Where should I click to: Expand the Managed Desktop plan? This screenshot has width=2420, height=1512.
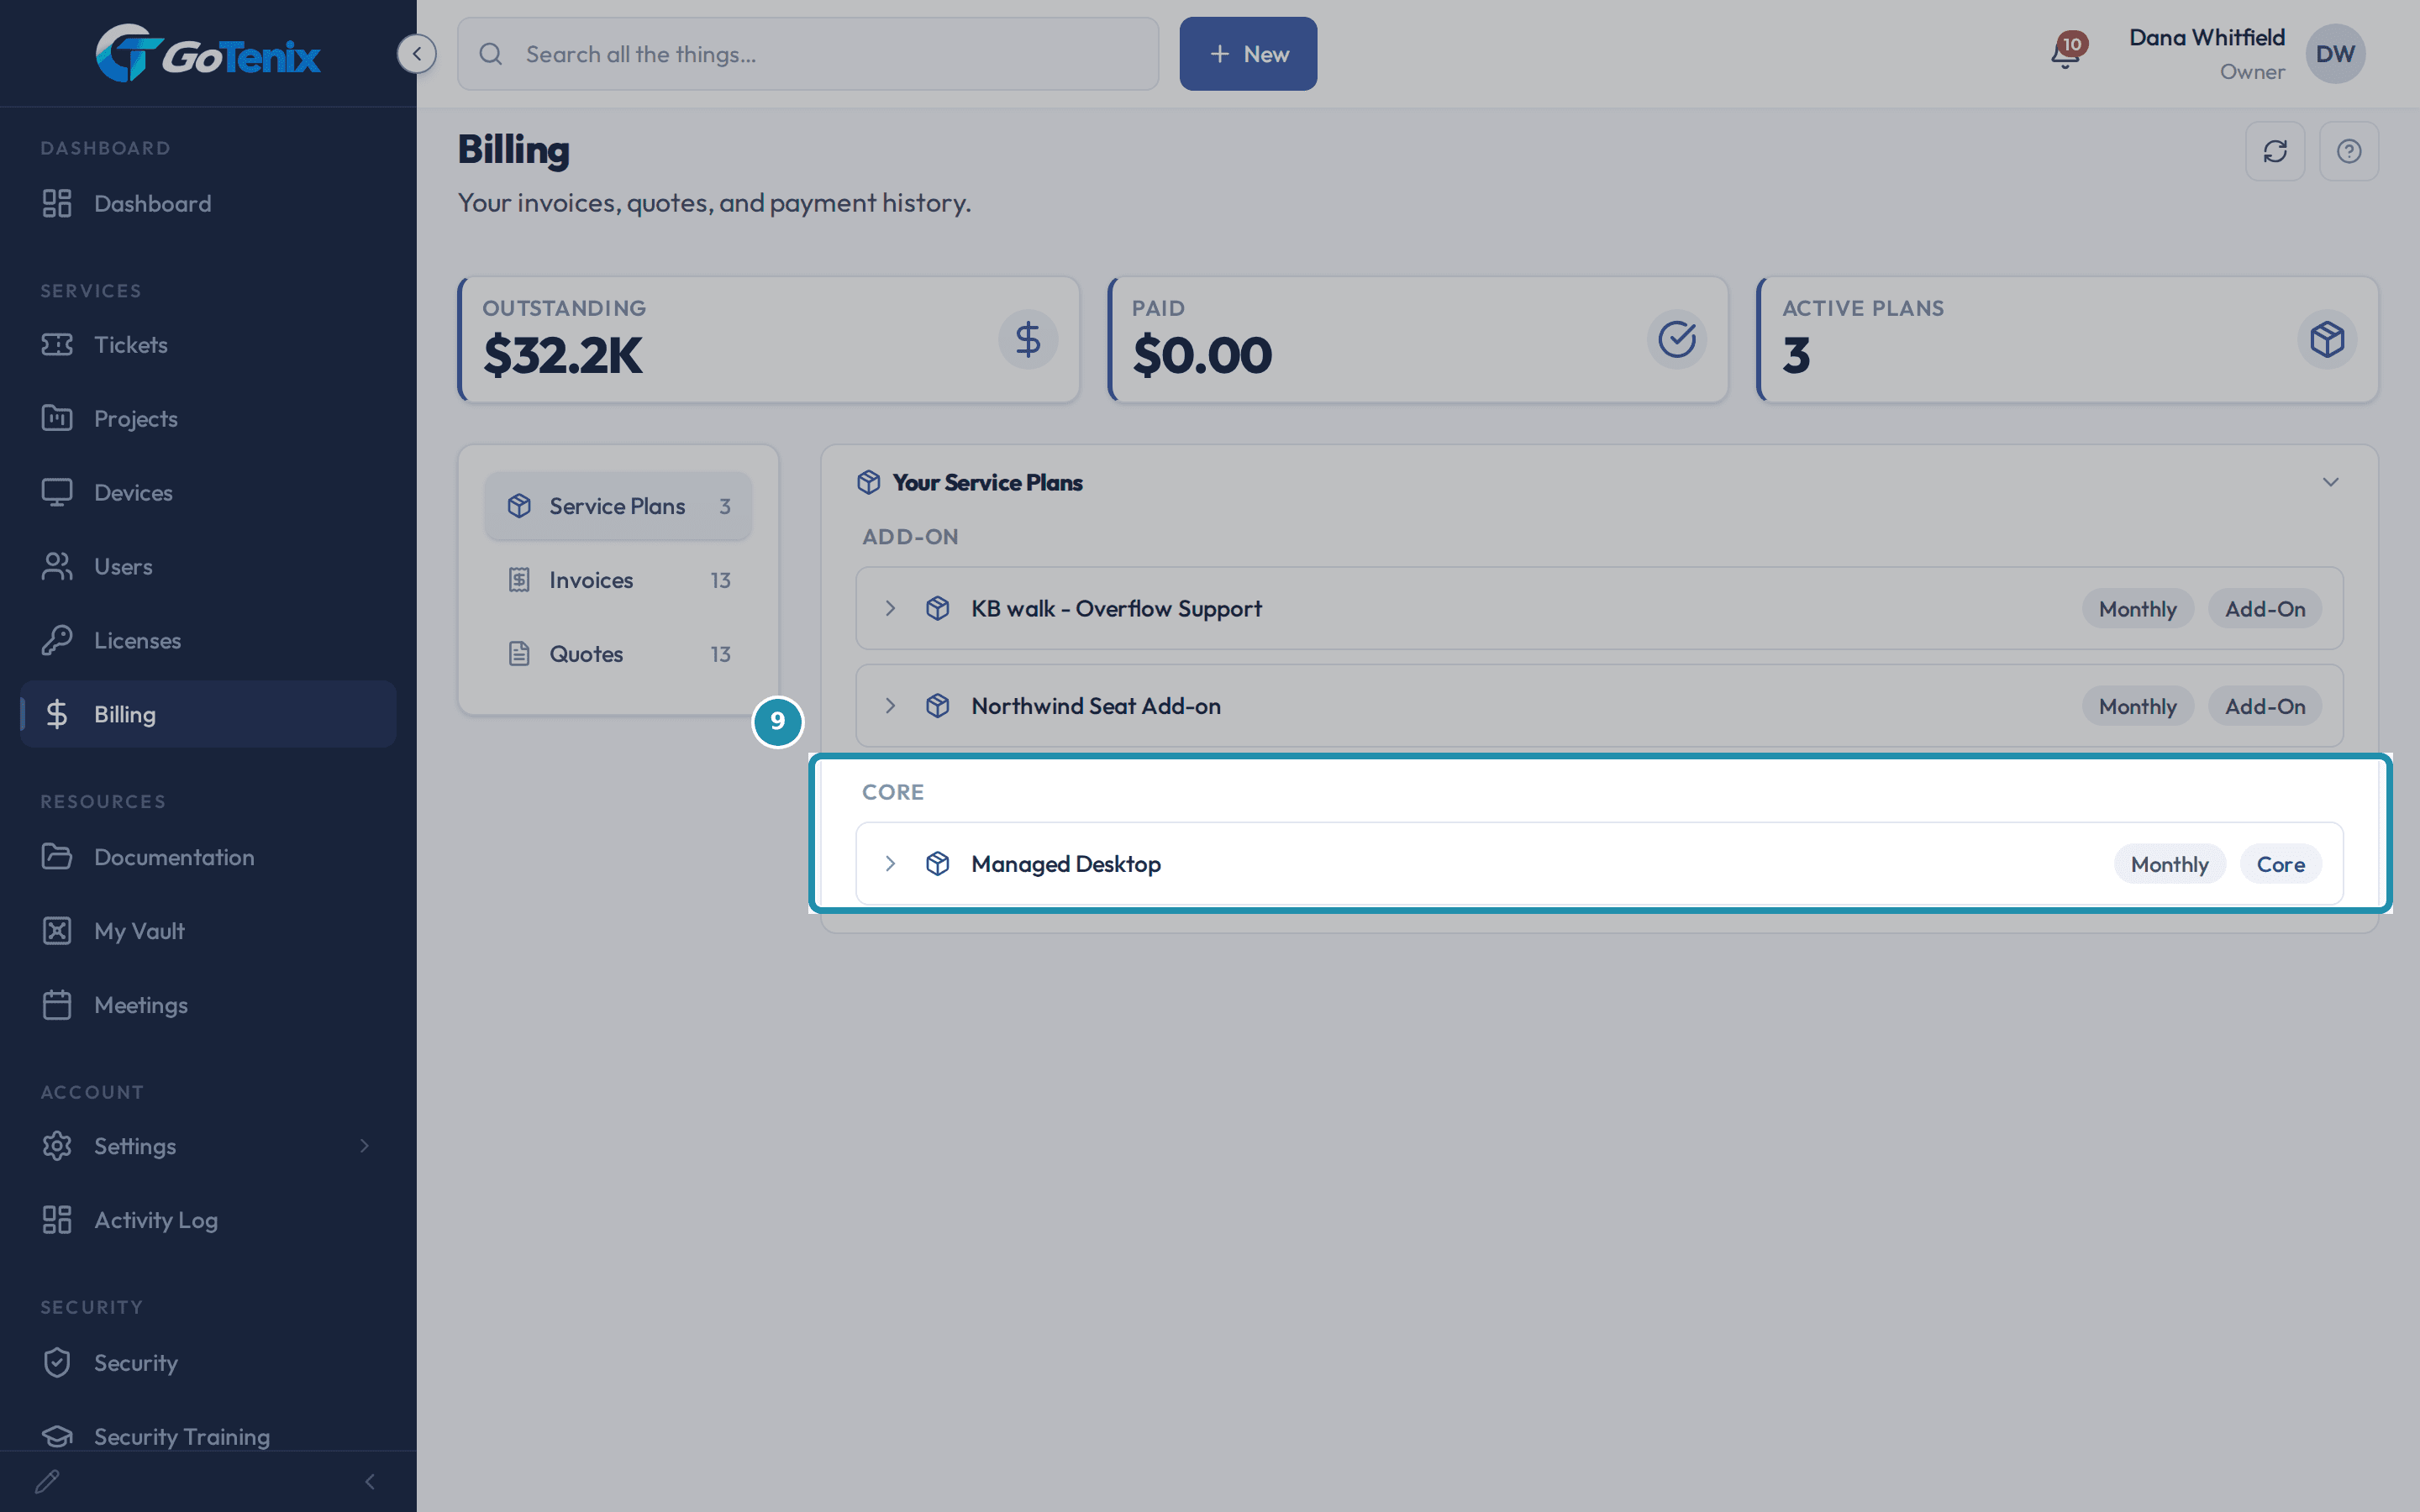(x=890, y=864)
